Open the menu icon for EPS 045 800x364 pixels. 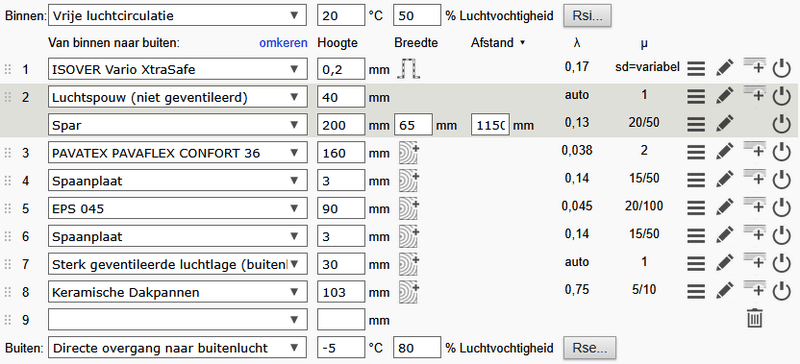[x=696, y=207]
